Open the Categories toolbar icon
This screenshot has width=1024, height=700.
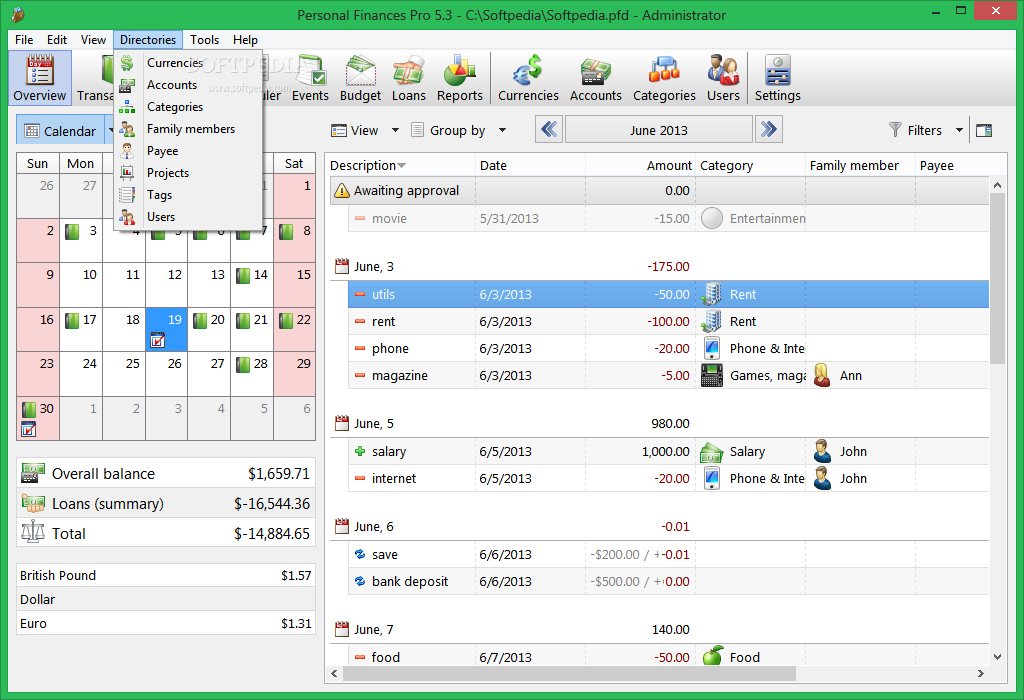[664, 78]
